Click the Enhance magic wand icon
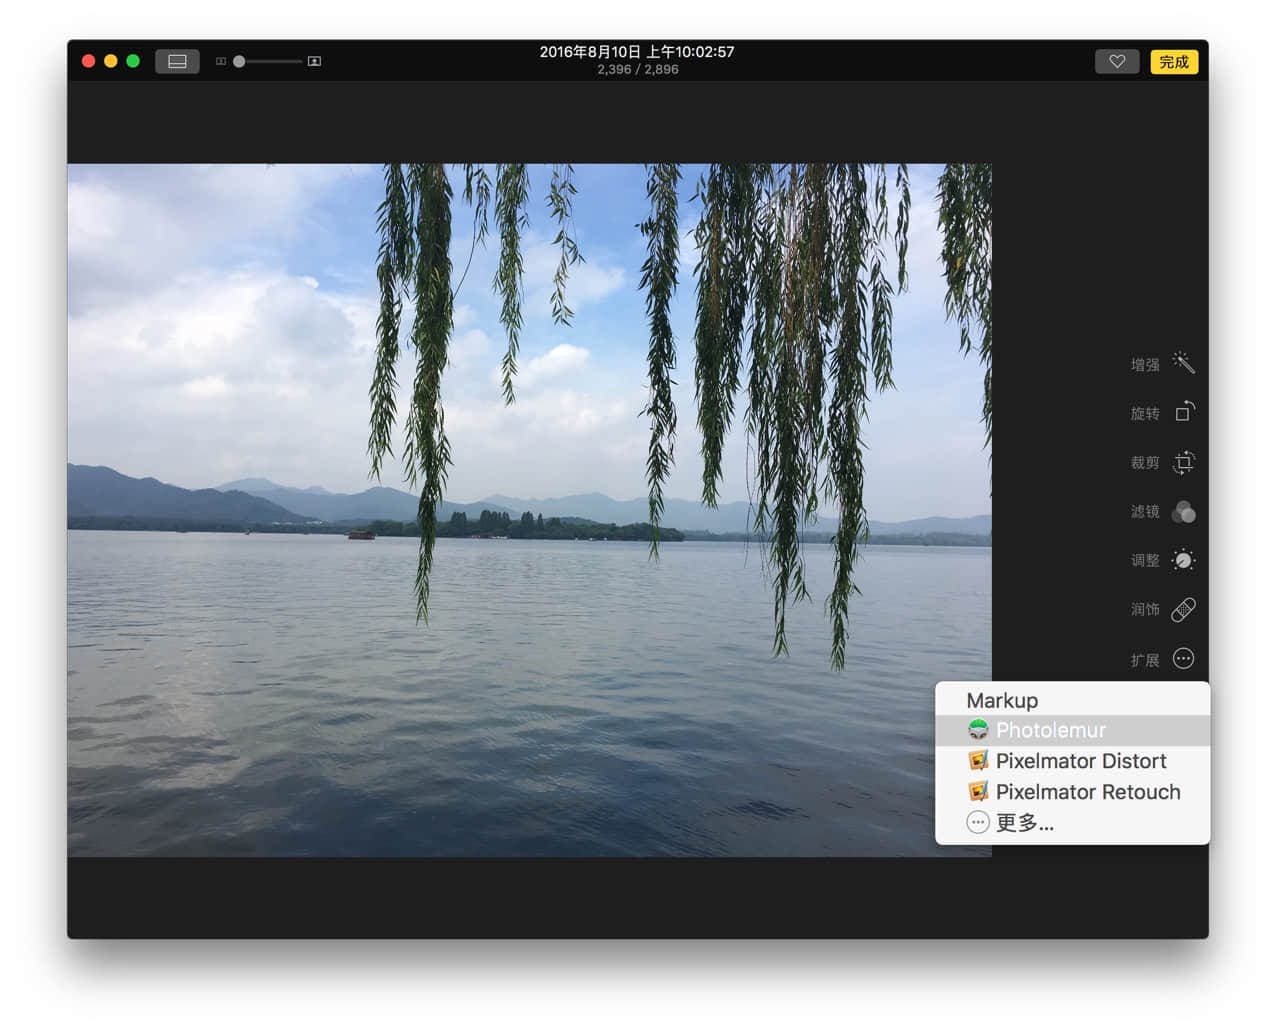Viewport: 1276px width, 1032px height. [1184, 363]
